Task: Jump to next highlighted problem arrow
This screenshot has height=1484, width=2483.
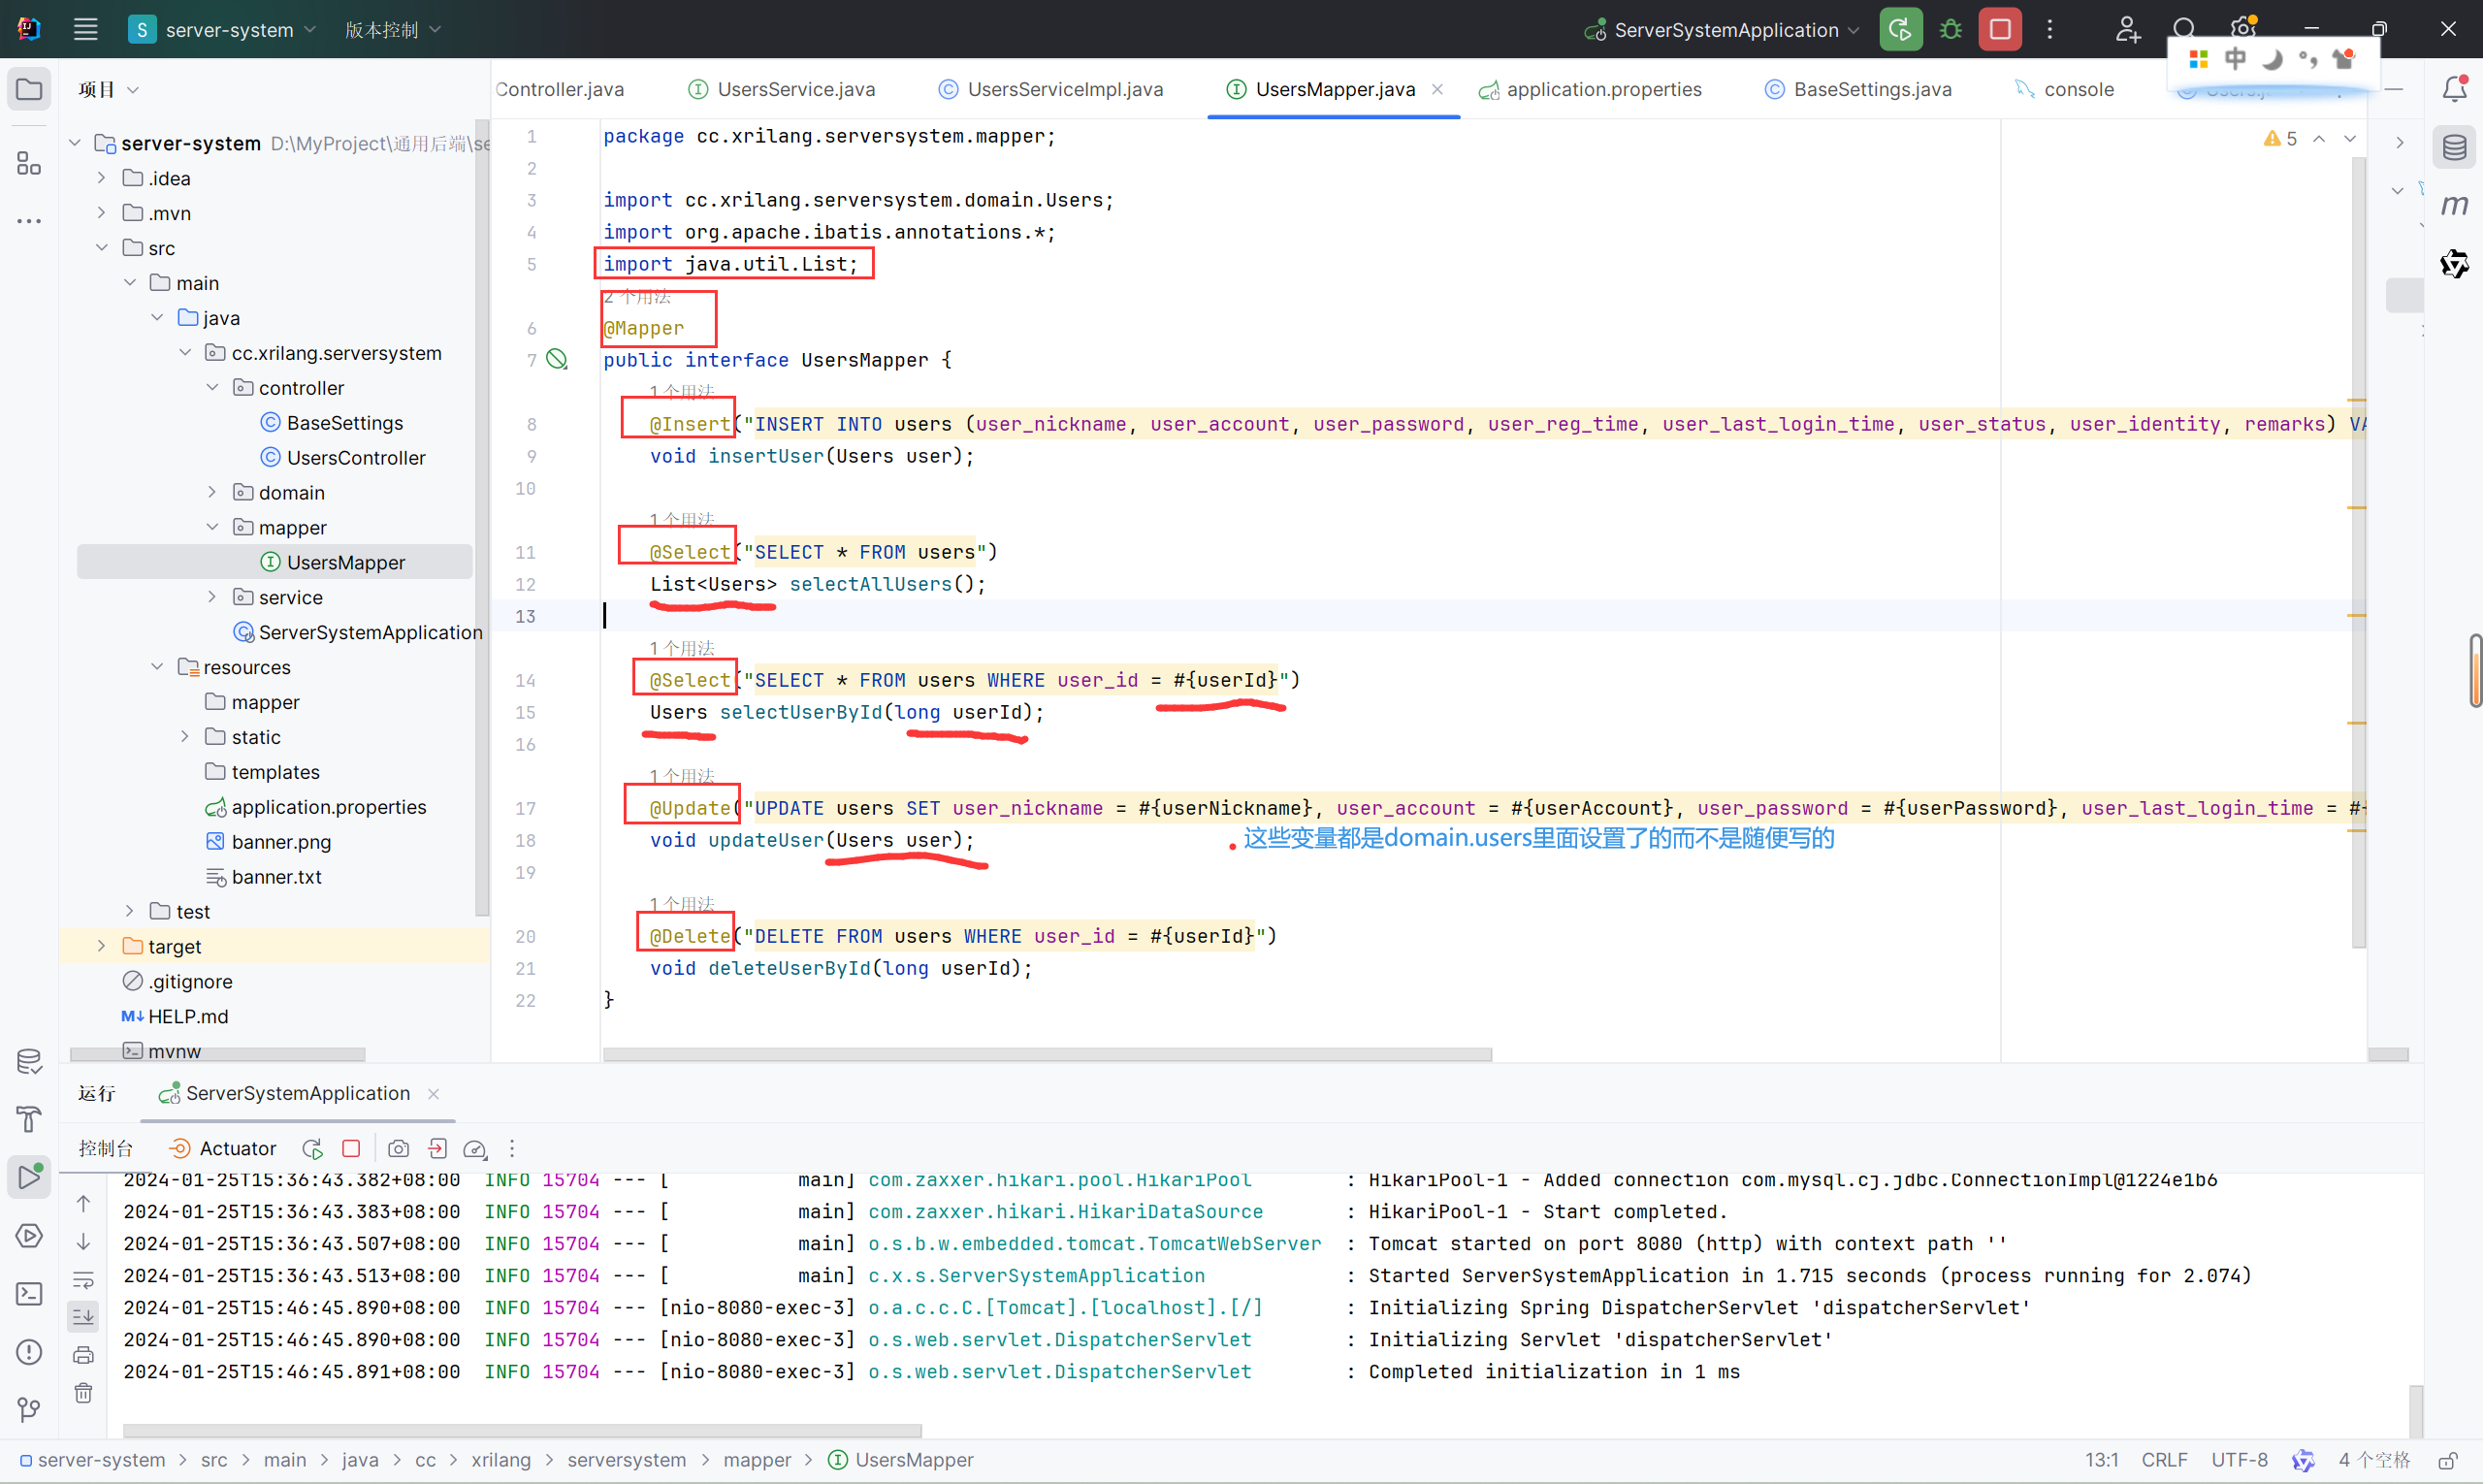Action: [2350, 138]
